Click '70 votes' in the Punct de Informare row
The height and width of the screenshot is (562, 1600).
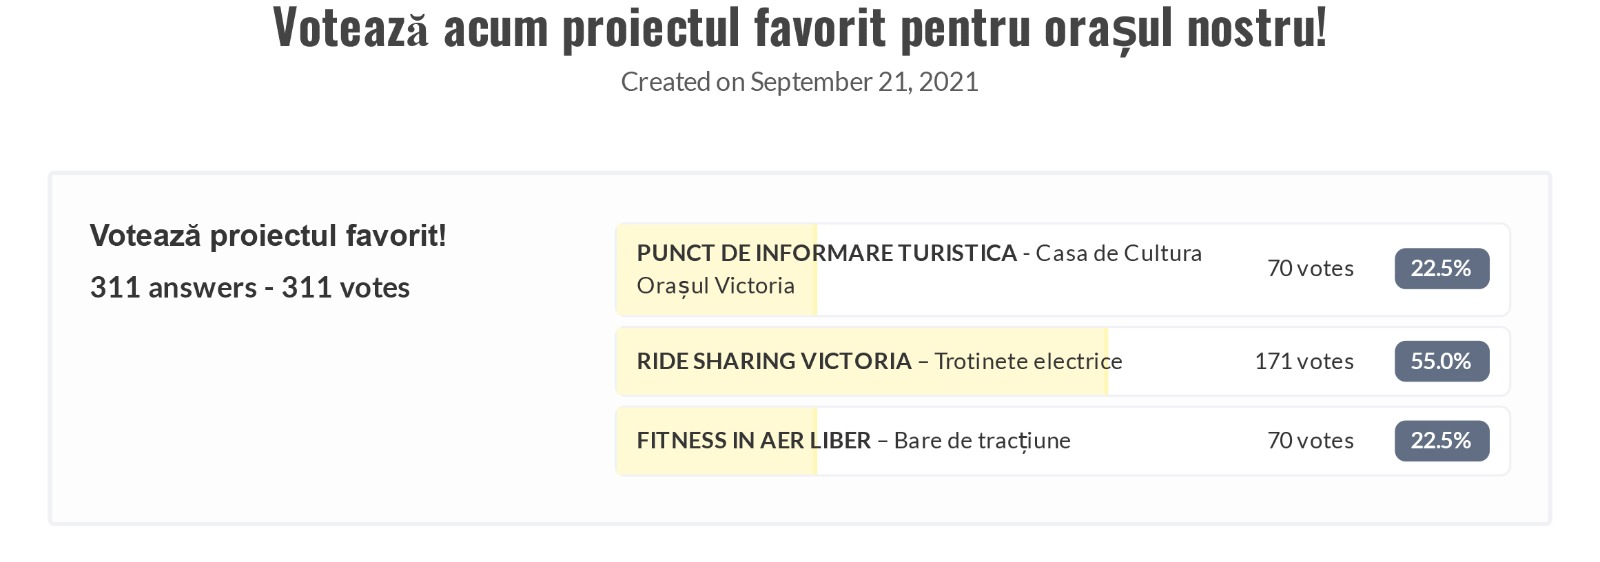pos(1310,269)
